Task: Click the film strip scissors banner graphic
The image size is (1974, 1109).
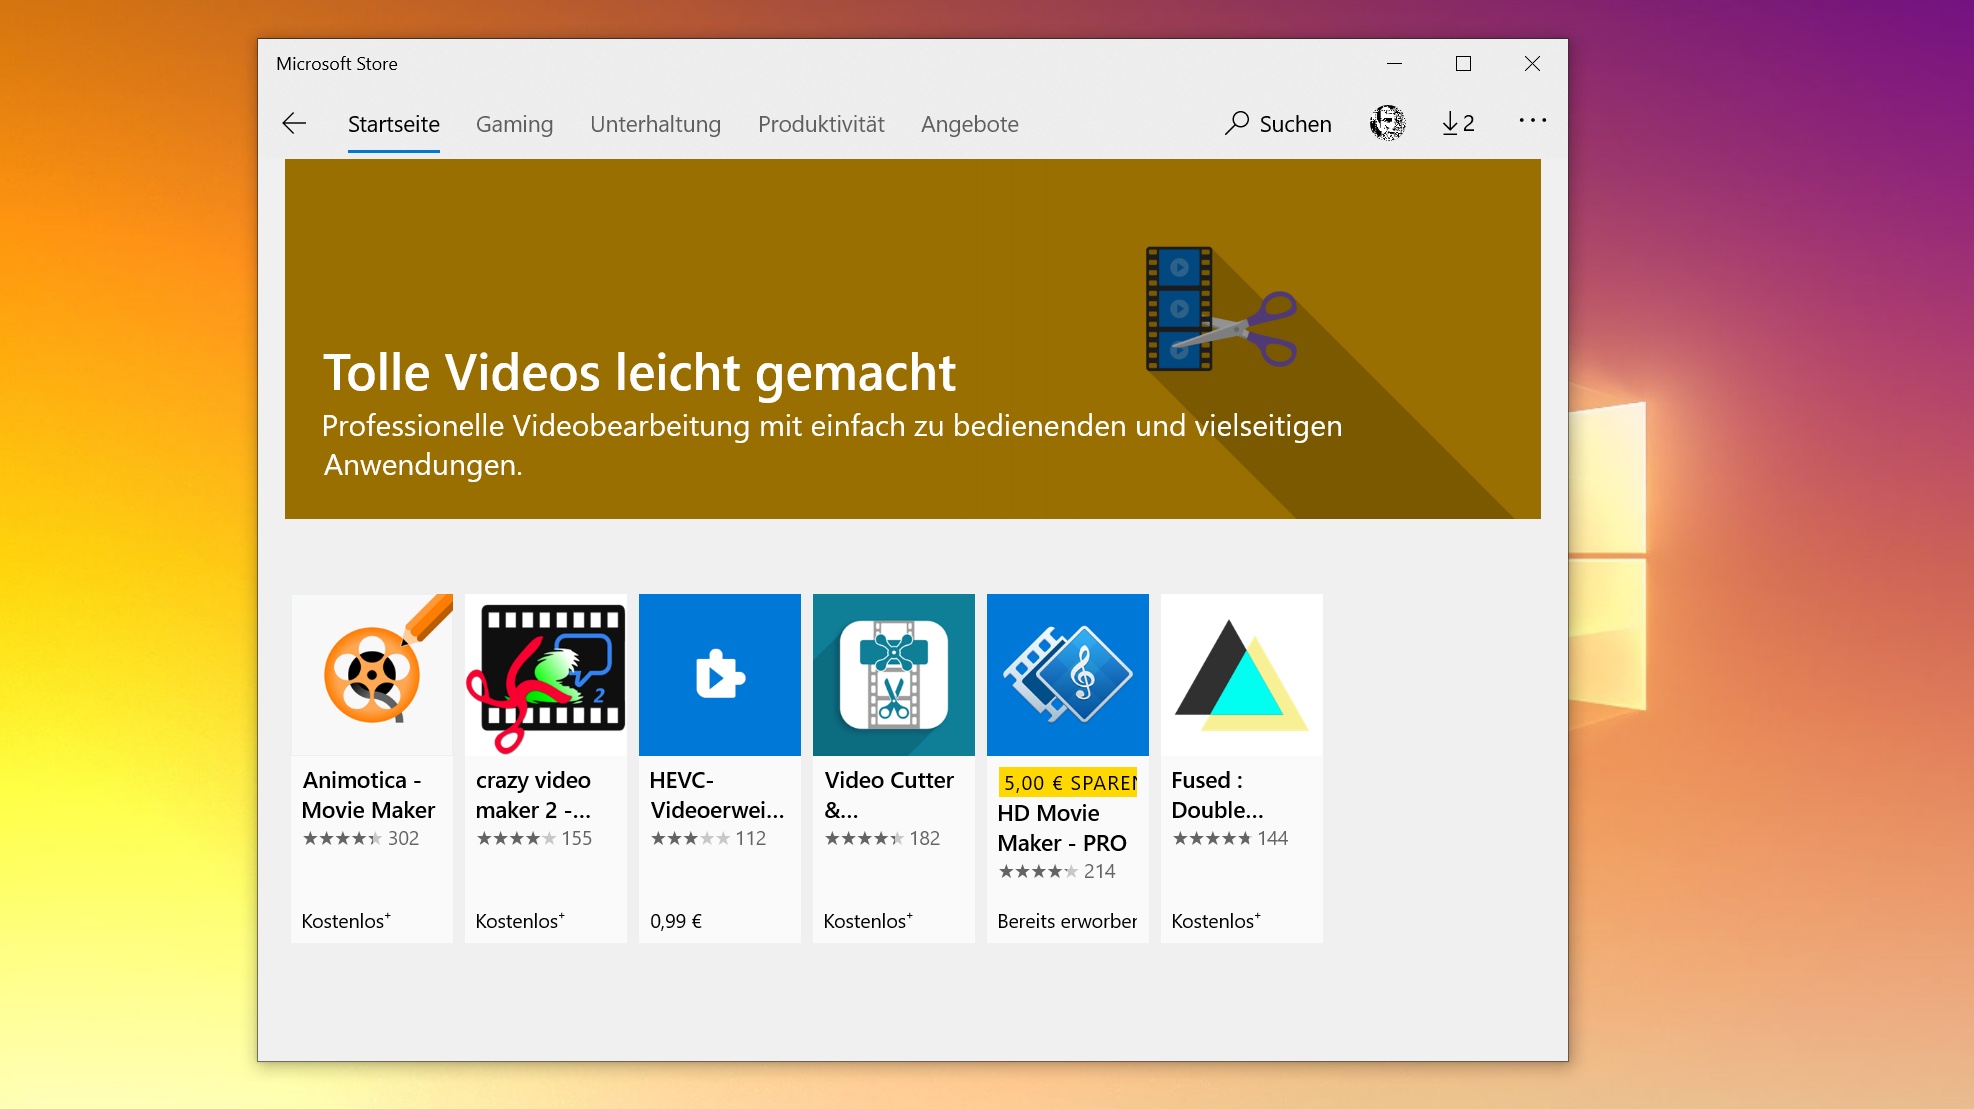Action: [x=1220, y=310]
